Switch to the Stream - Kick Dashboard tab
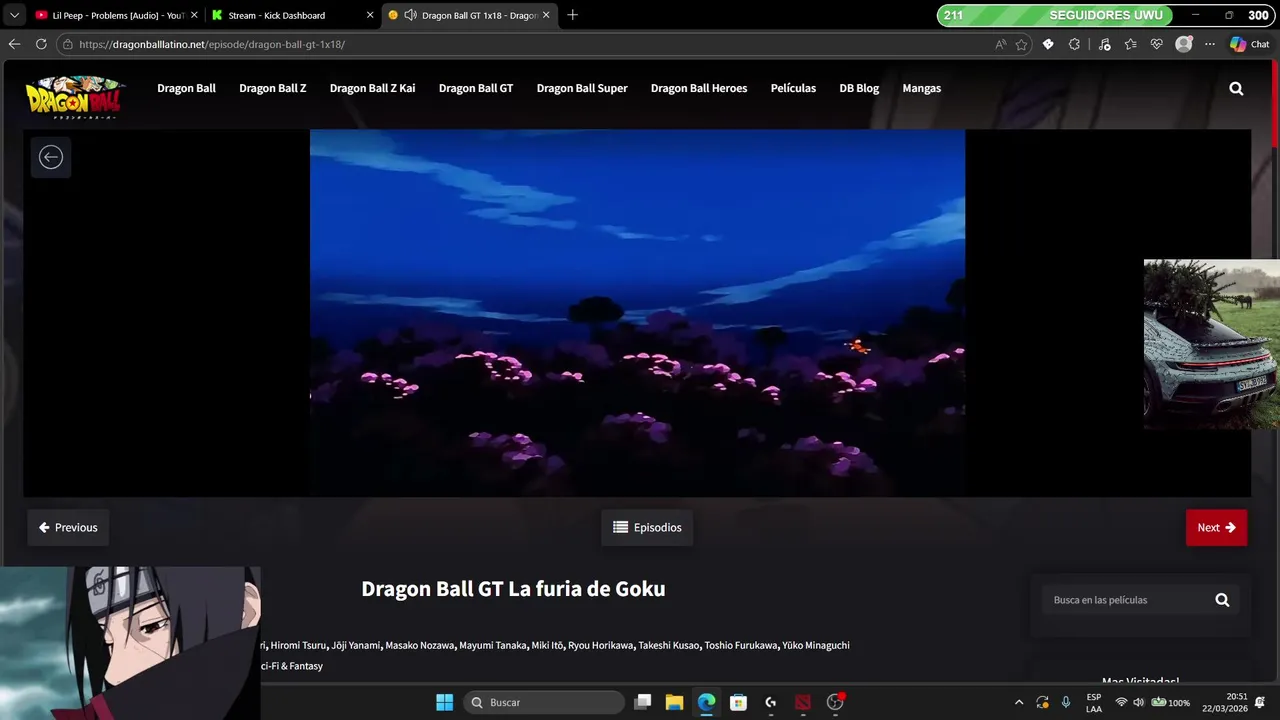The image size is (1280, 720). point(293,15)
